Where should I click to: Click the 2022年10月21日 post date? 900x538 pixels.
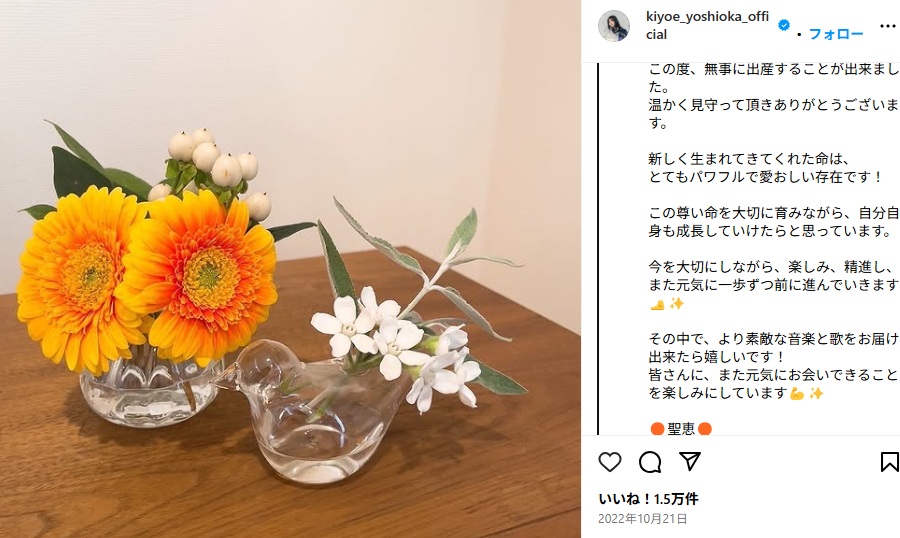(642, 518)
